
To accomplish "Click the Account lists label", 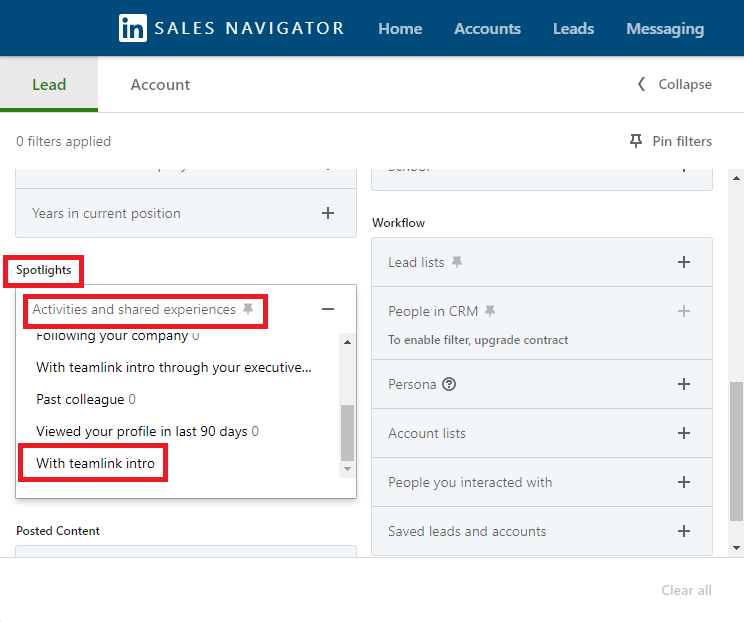I will 427,433.
